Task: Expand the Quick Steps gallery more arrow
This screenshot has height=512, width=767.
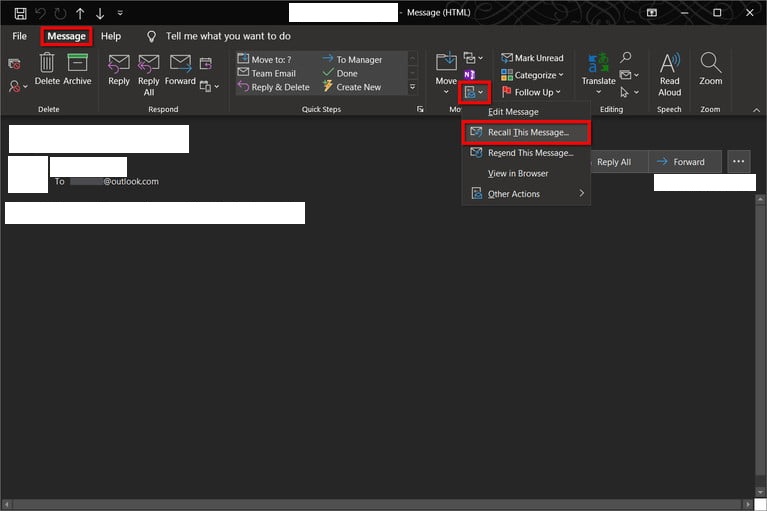Action: click(412, 87)
